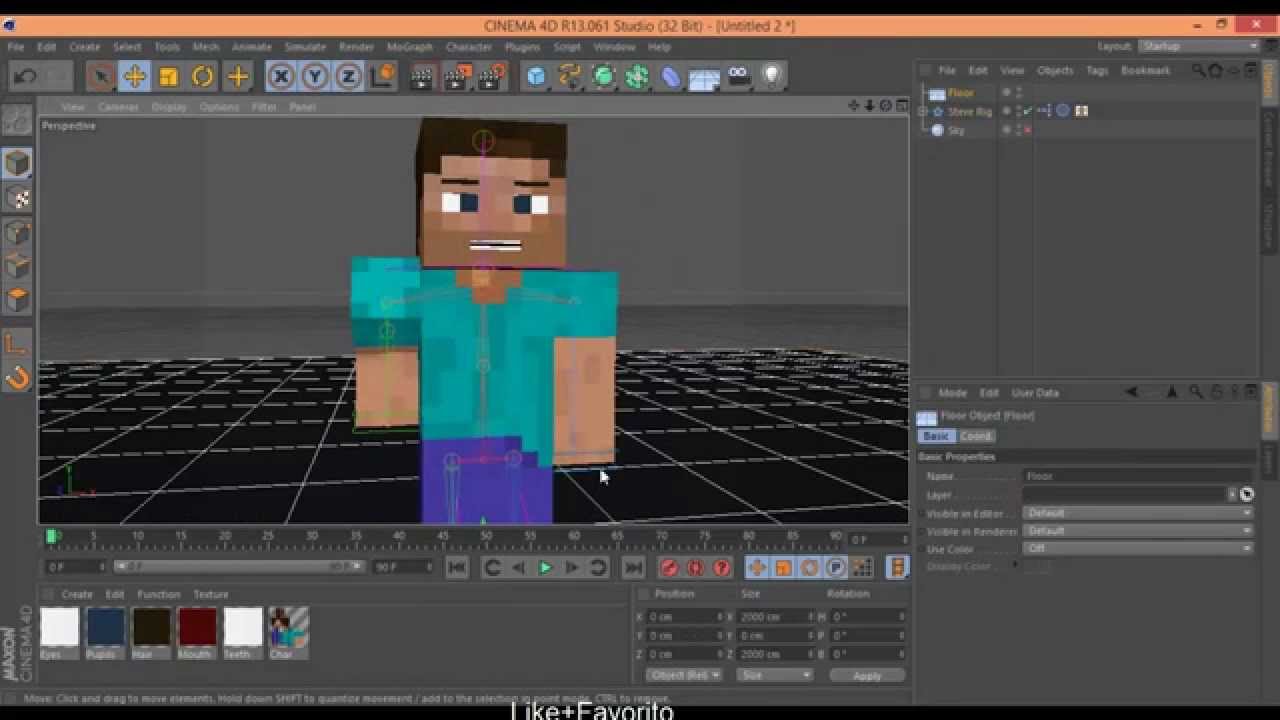Screen dimensions: 1280x720
Task: Toggle the Z axis lock
Action: (349, 76)
